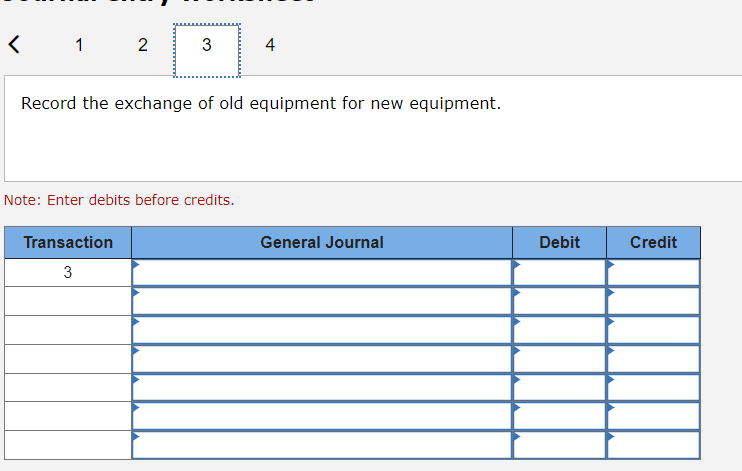This screenshot has width=742, height=471.
Task: Open fifth-row General Journal account dropdown
Action: point(322,388)
